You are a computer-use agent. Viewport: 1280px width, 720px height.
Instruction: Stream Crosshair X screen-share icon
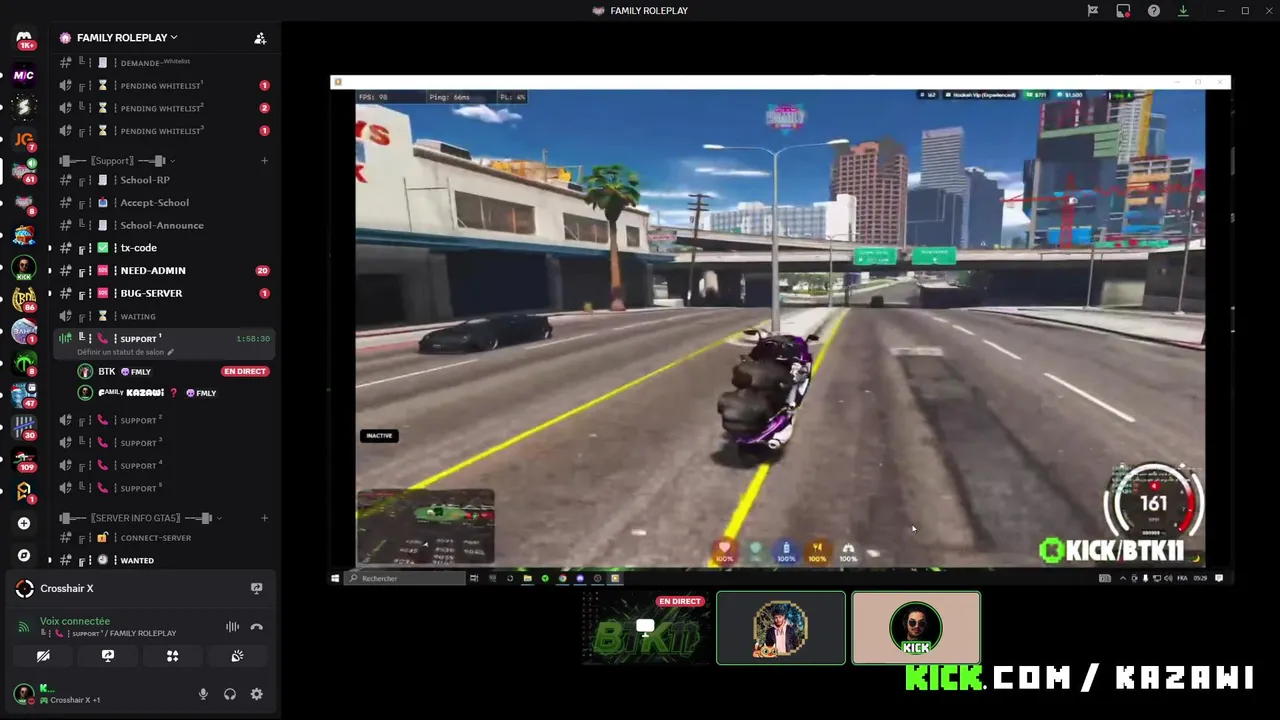[x=256, y=588]
